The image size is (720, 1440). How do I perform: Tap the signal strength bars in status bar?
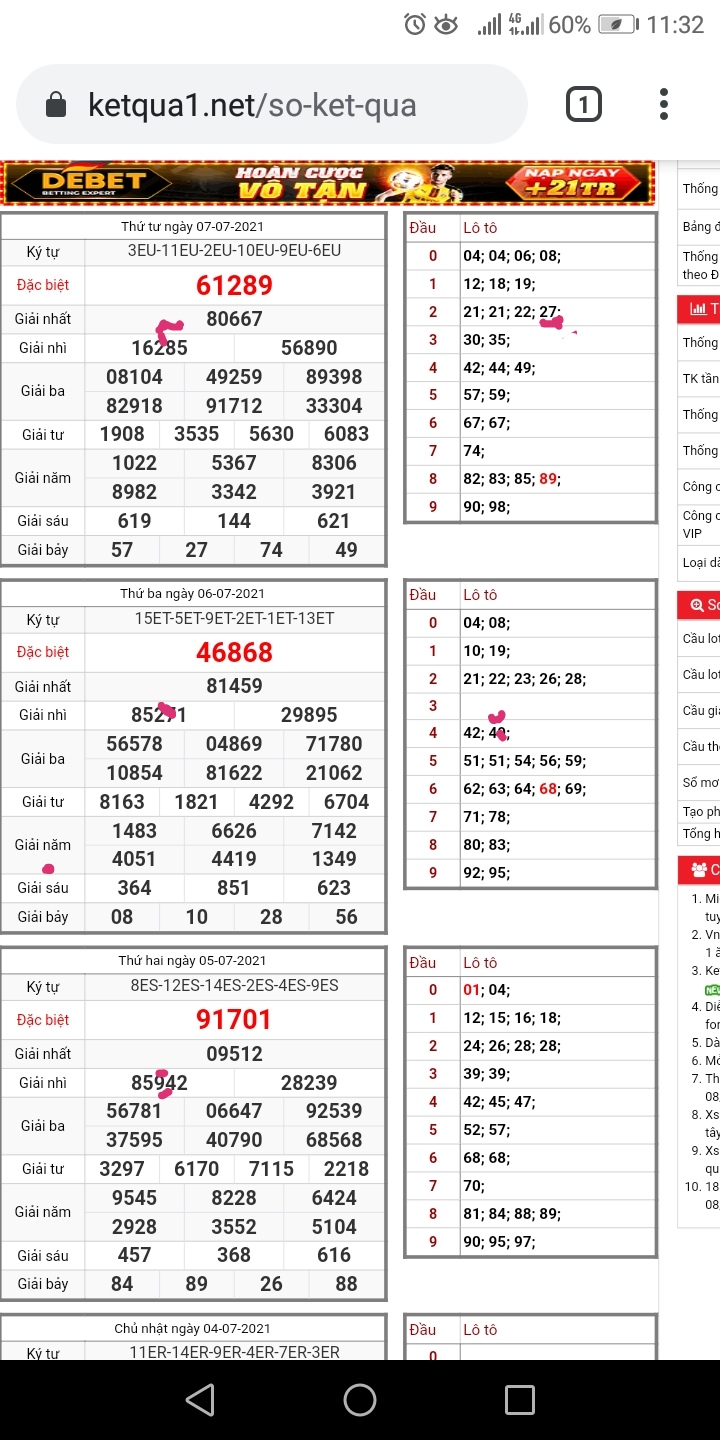(x=489, y=25)
